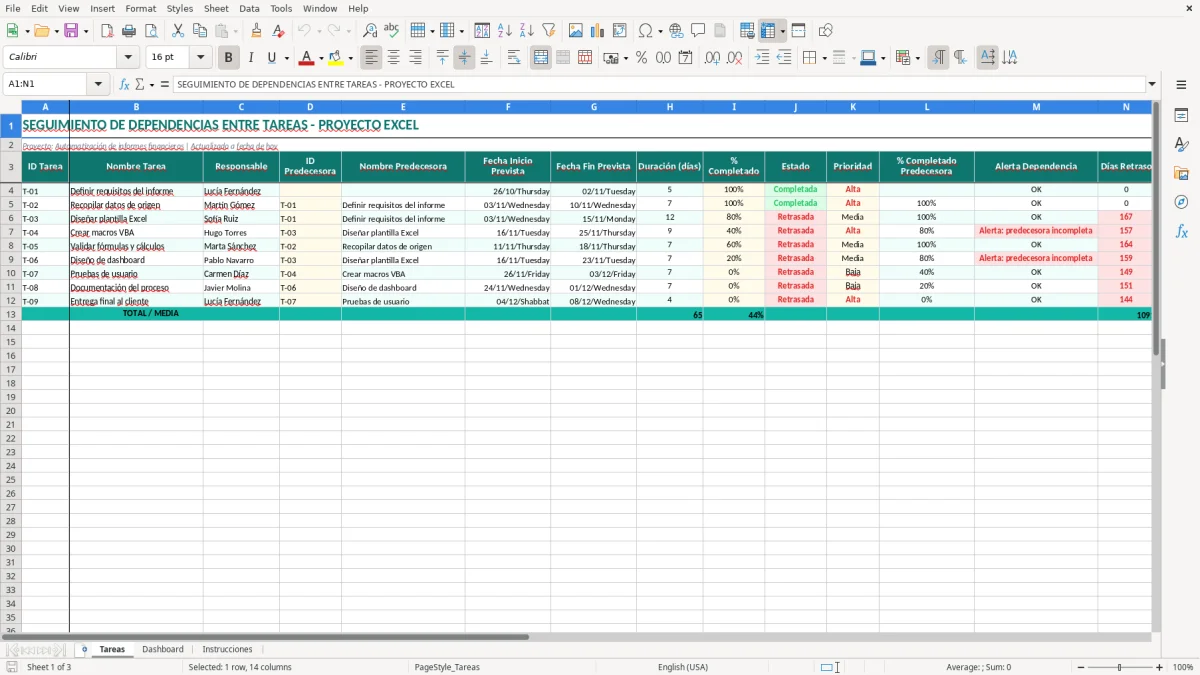
Task: Click the Print icon
Action: coord(129,31)
